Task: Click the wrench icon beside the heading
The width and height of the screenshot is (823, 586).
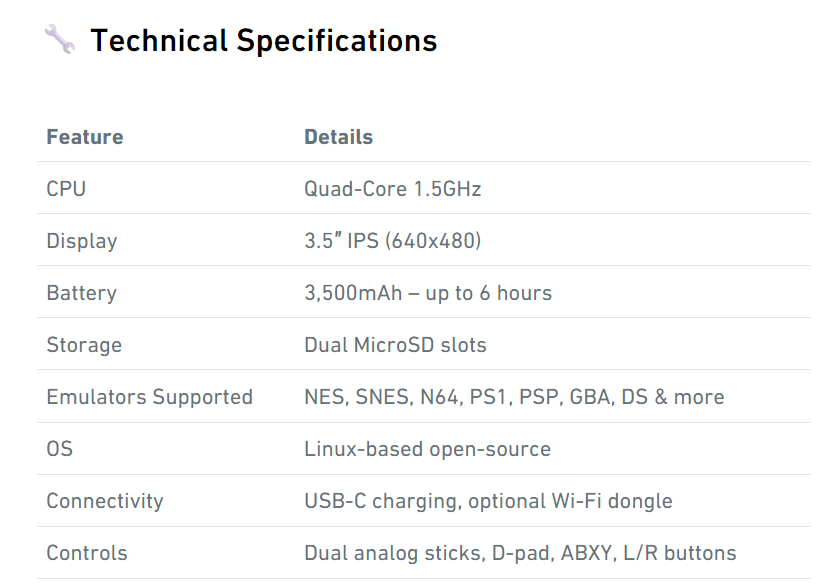Action: (60, 39)
